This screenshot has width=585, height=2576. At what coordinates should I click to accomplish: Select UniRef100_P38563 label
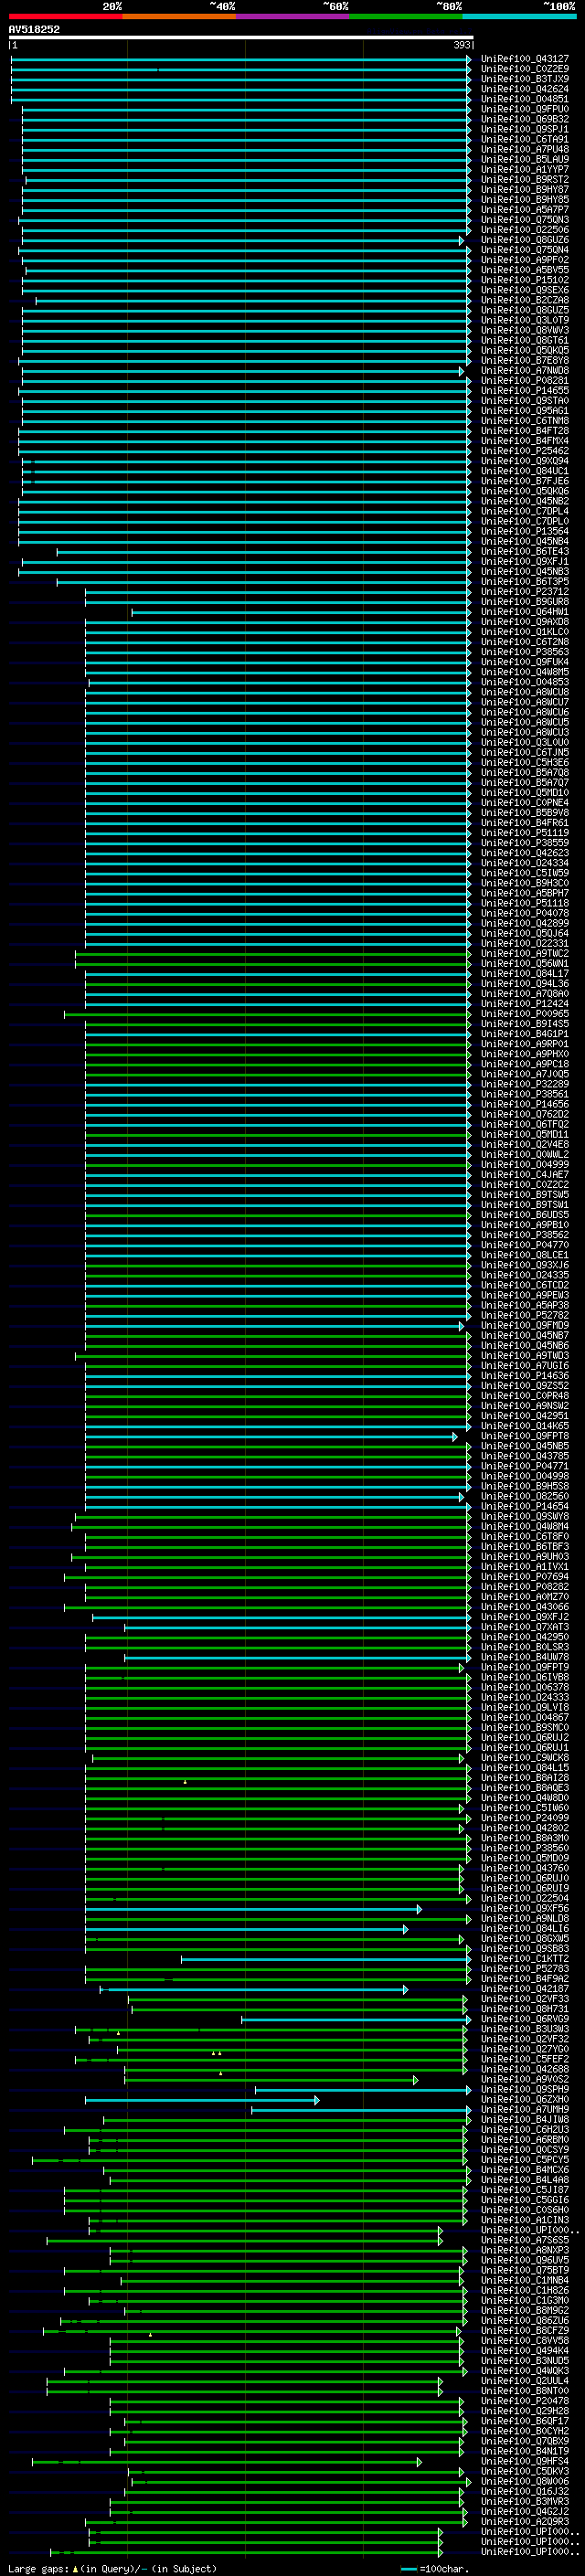coord(525,652)
